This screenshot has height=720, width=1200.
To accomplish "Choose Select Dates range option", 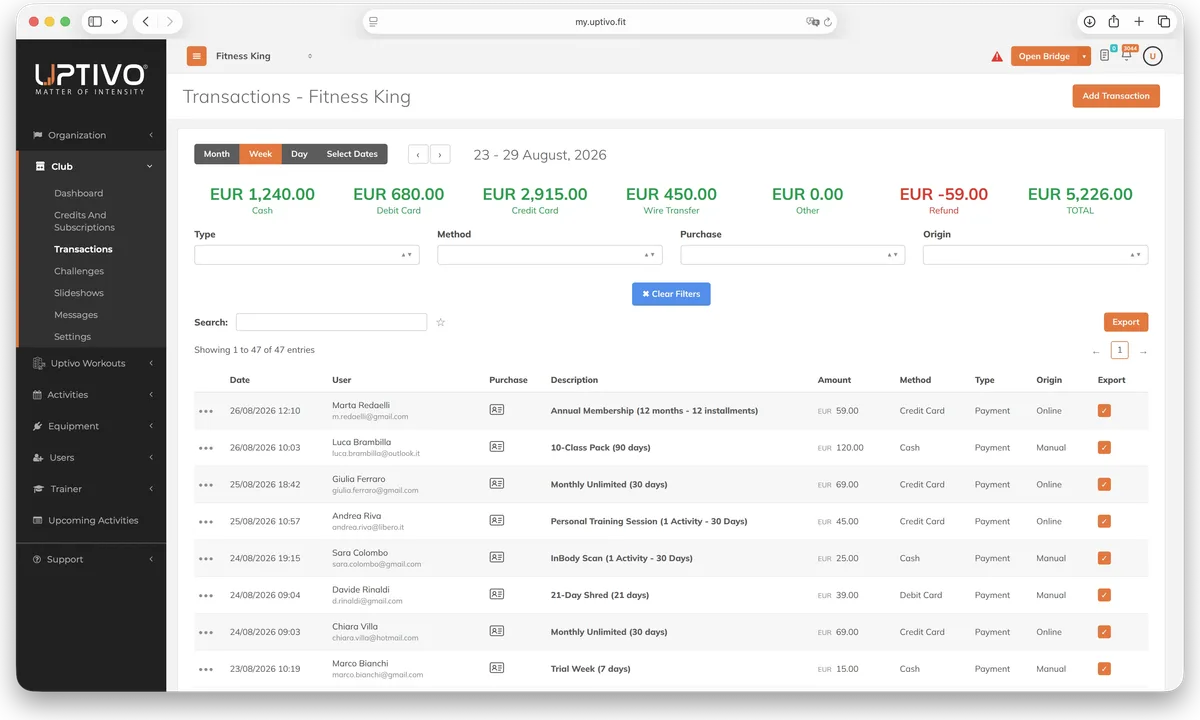I will tap(352, 154).
